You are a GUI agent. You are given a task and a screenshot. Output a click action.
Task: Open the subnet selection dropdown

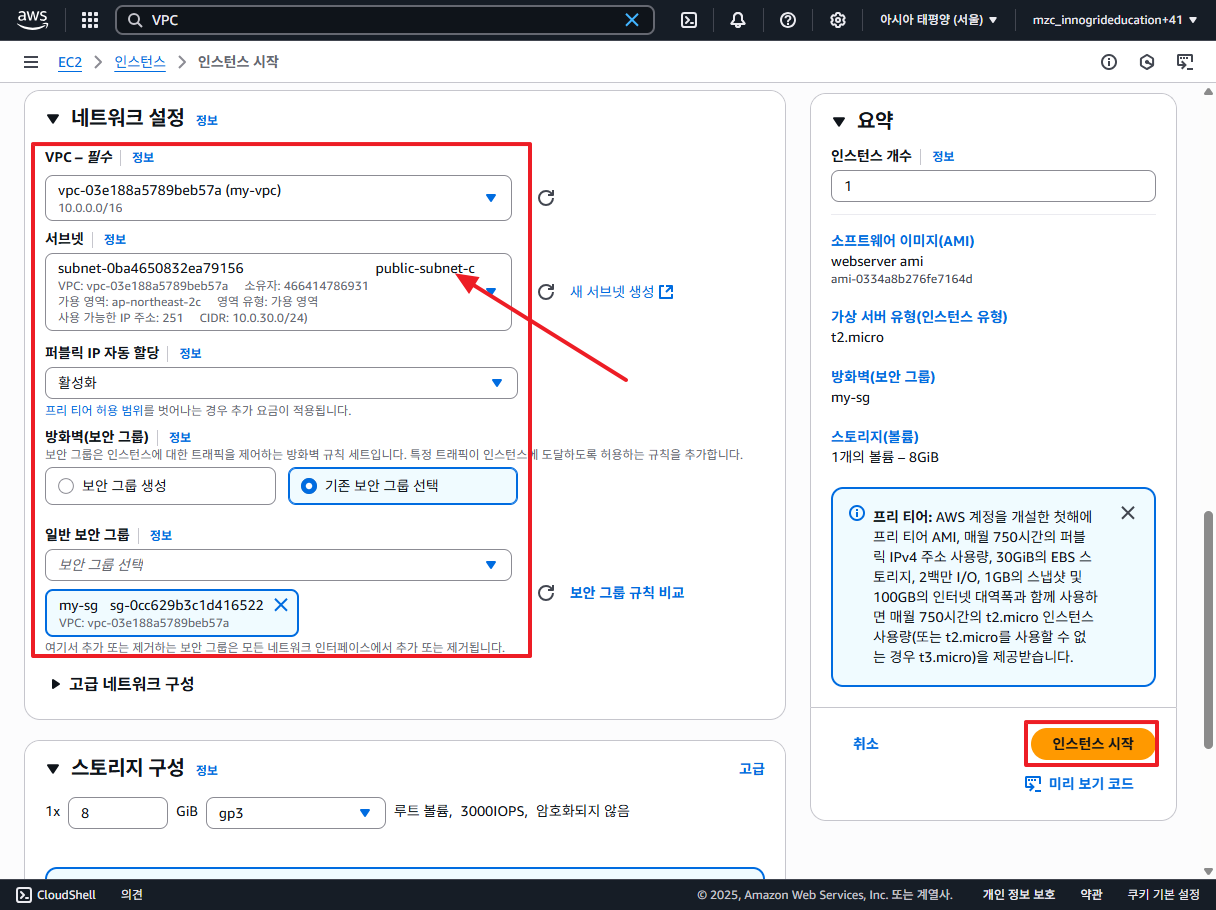(x=278, y=292)
